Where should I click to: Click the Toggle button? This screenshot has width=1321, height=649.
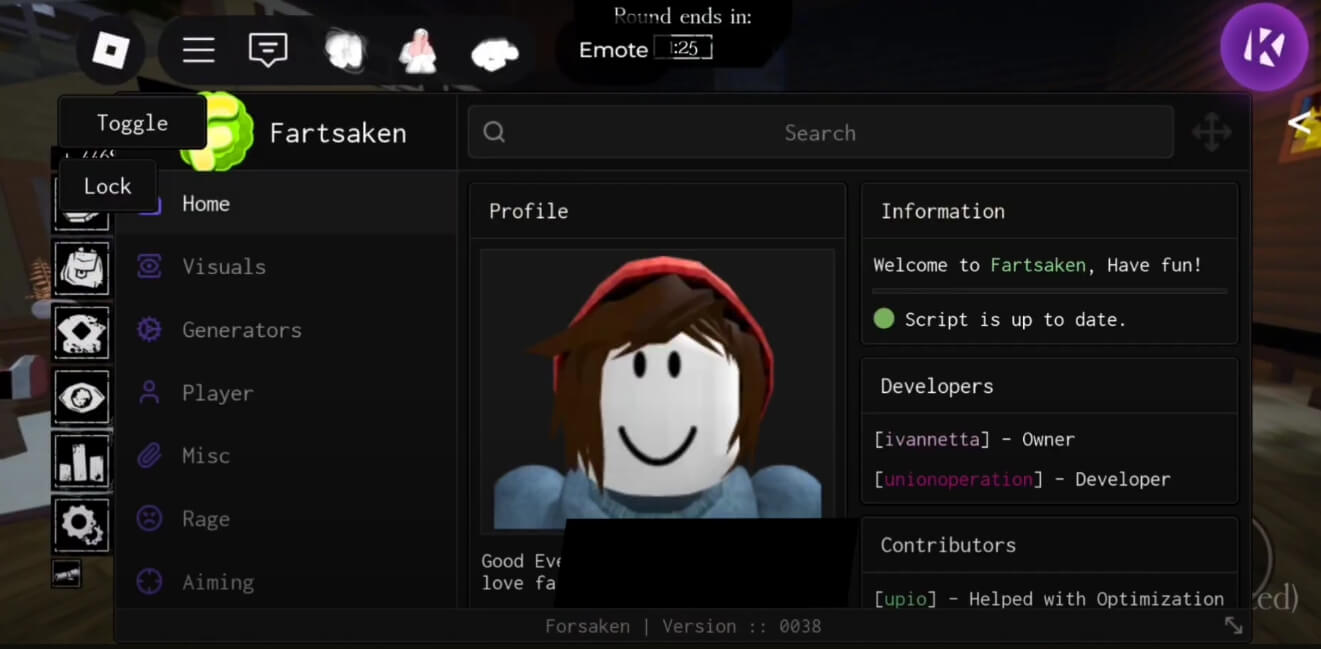point(133,123)
